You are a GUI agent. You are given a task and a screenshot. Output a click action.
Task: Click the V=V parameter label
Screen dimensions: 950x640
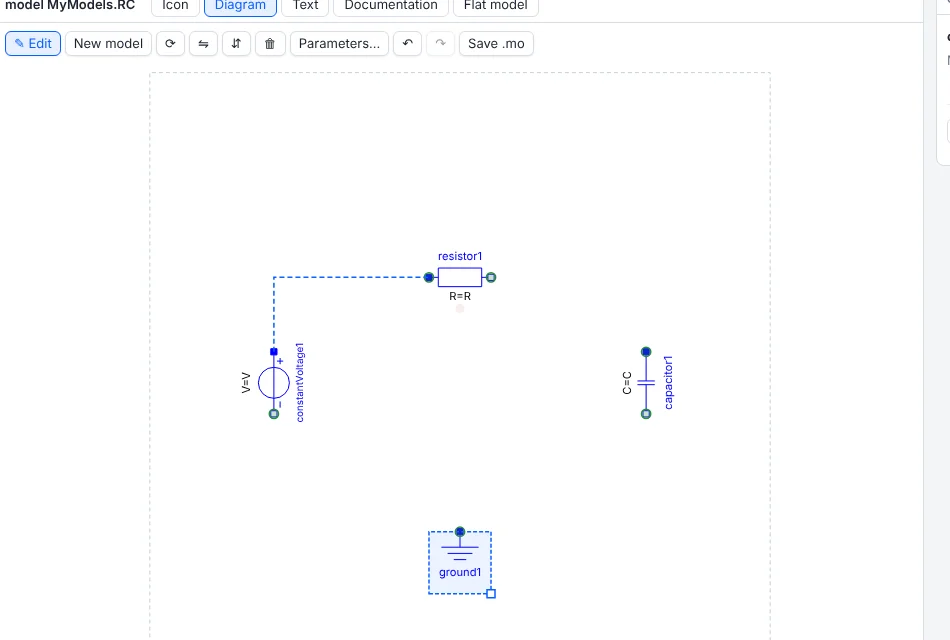[246, 383]
